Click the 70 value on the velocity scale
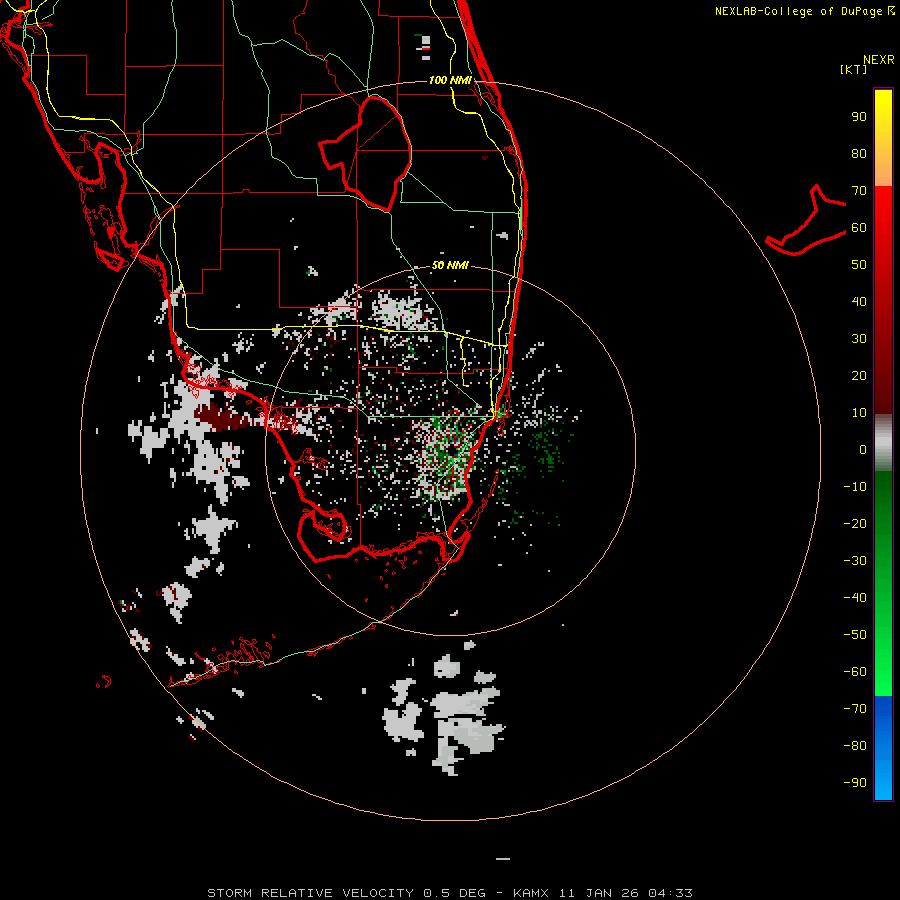This screenshot has height=900, width=900. tap(859, 191)
